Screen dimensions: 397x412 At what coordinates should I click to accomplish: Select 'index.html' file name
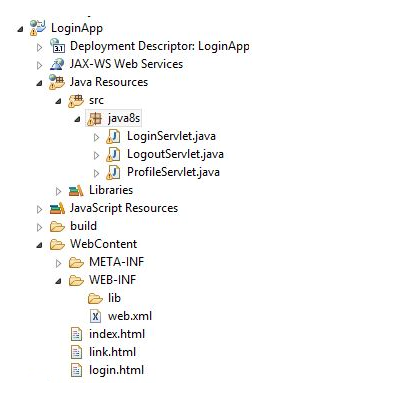click(x=117, y=334)
